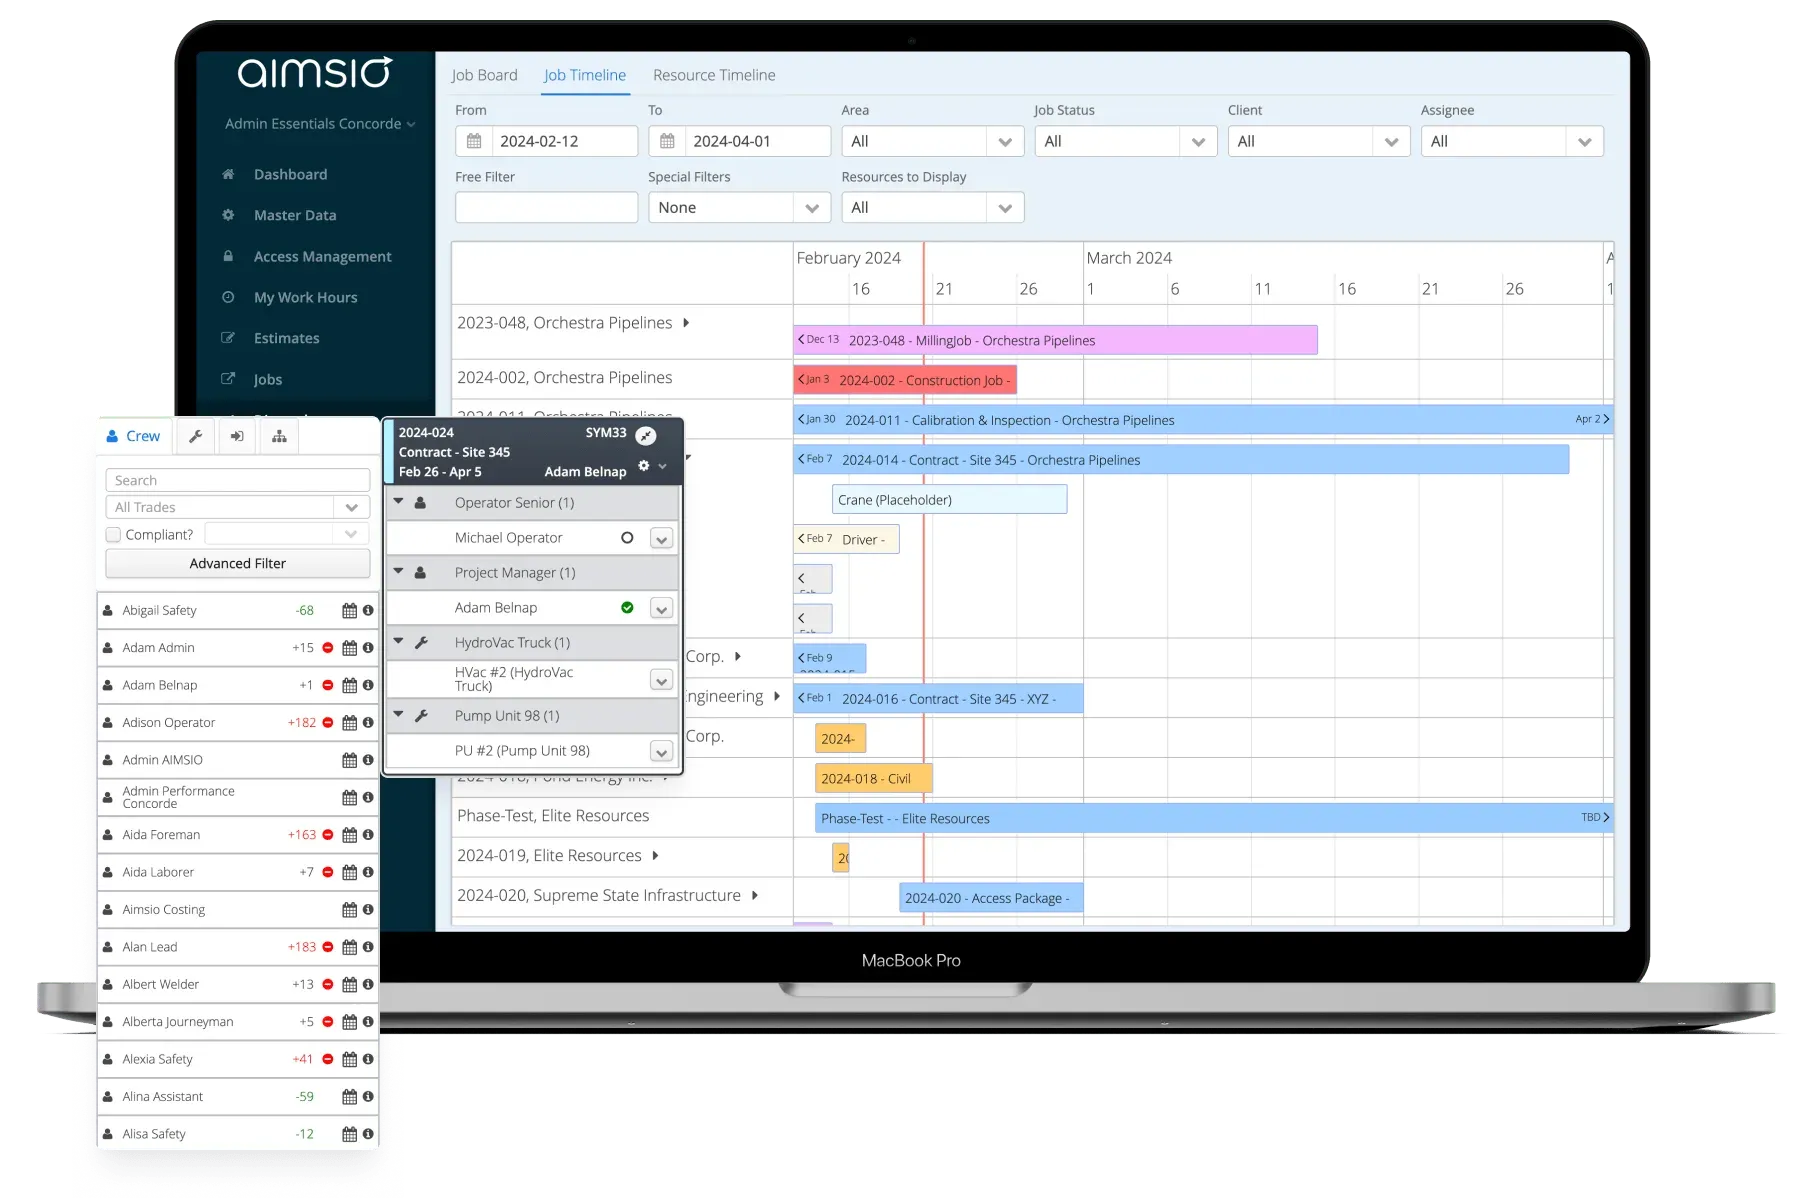This screenshot has width=1812, height=1198.
Task: Click the red restriction badge beside Adison Operator
Action: [327, 722]
